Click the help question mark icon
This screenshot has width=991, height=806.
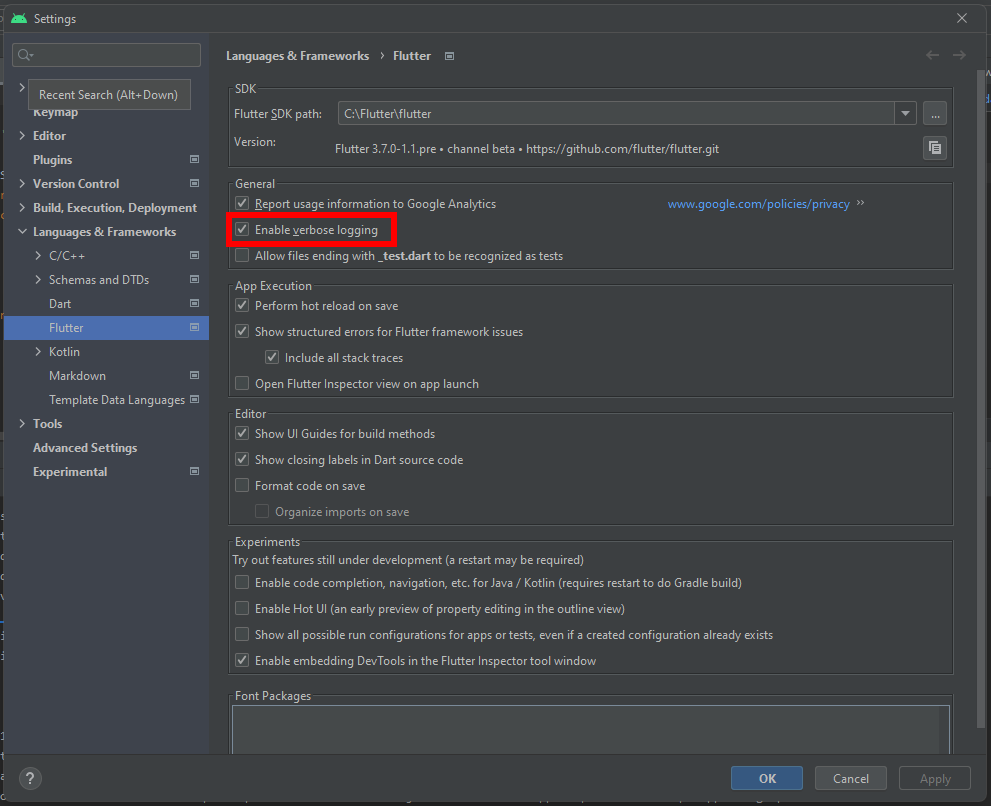pos(29,778)
